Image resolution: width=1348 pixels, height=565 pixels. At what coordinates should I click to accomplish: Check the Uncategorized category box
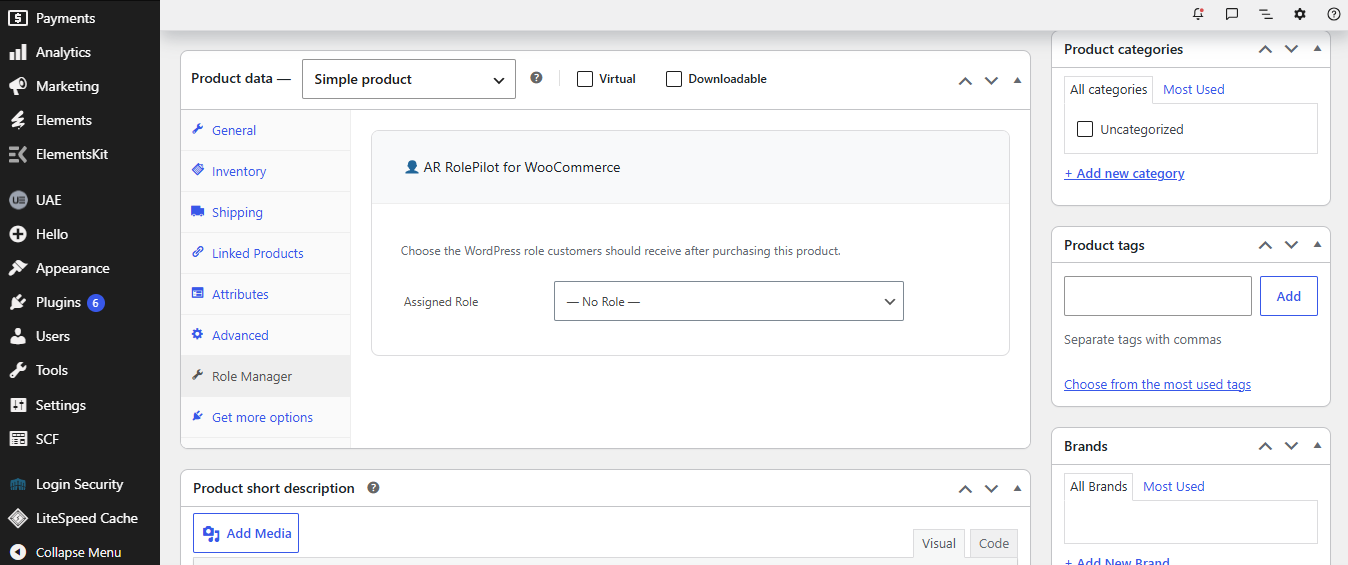tap(1085, 129)
